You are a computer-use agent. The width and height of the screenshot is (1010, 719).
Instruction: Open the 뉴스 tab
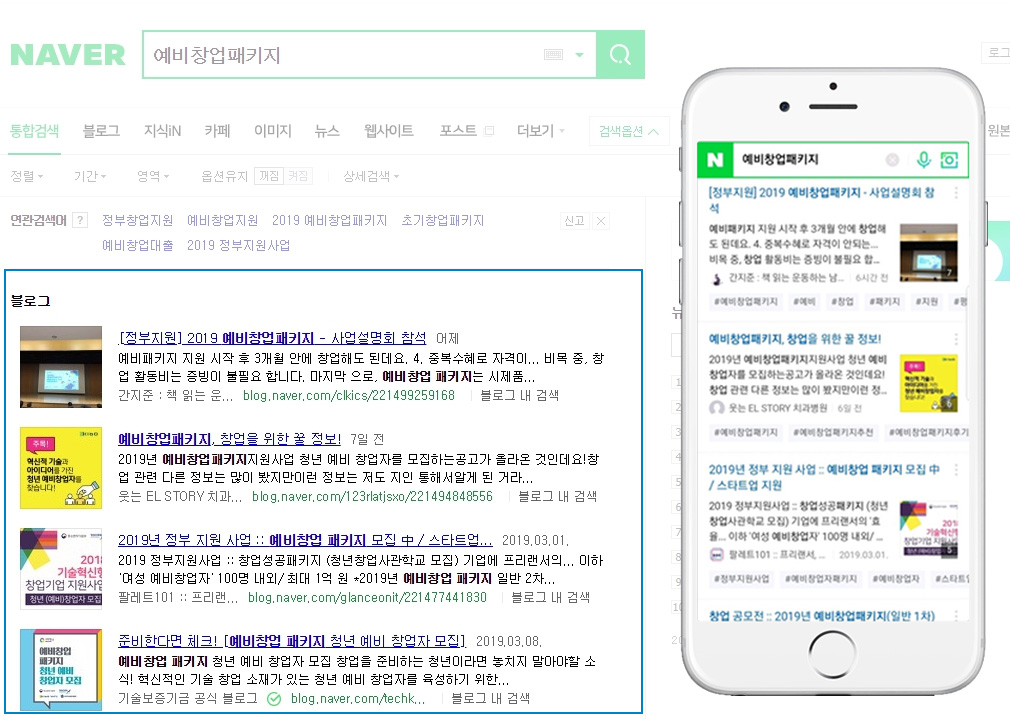[327, 131]
